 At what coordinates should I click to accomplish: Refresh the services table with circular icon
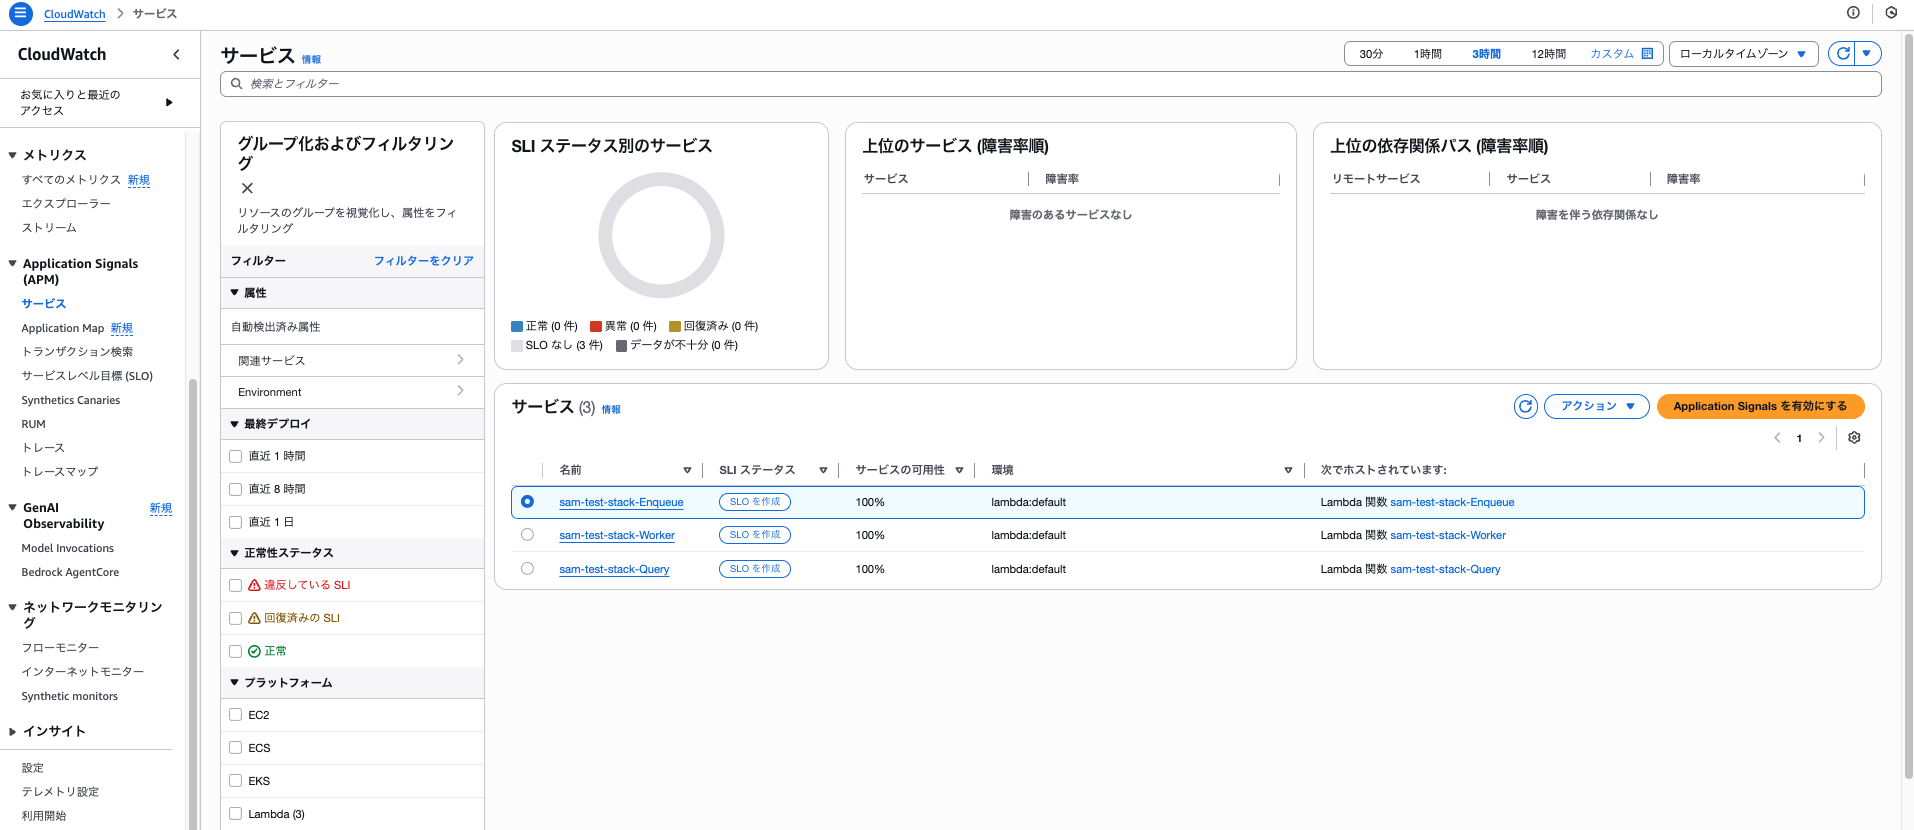click(1525, 406)
